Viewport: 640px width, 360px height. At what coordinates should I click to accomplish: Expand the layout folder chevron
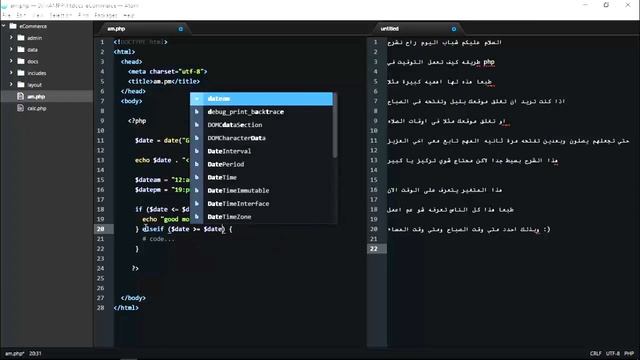tap(11, 85)
